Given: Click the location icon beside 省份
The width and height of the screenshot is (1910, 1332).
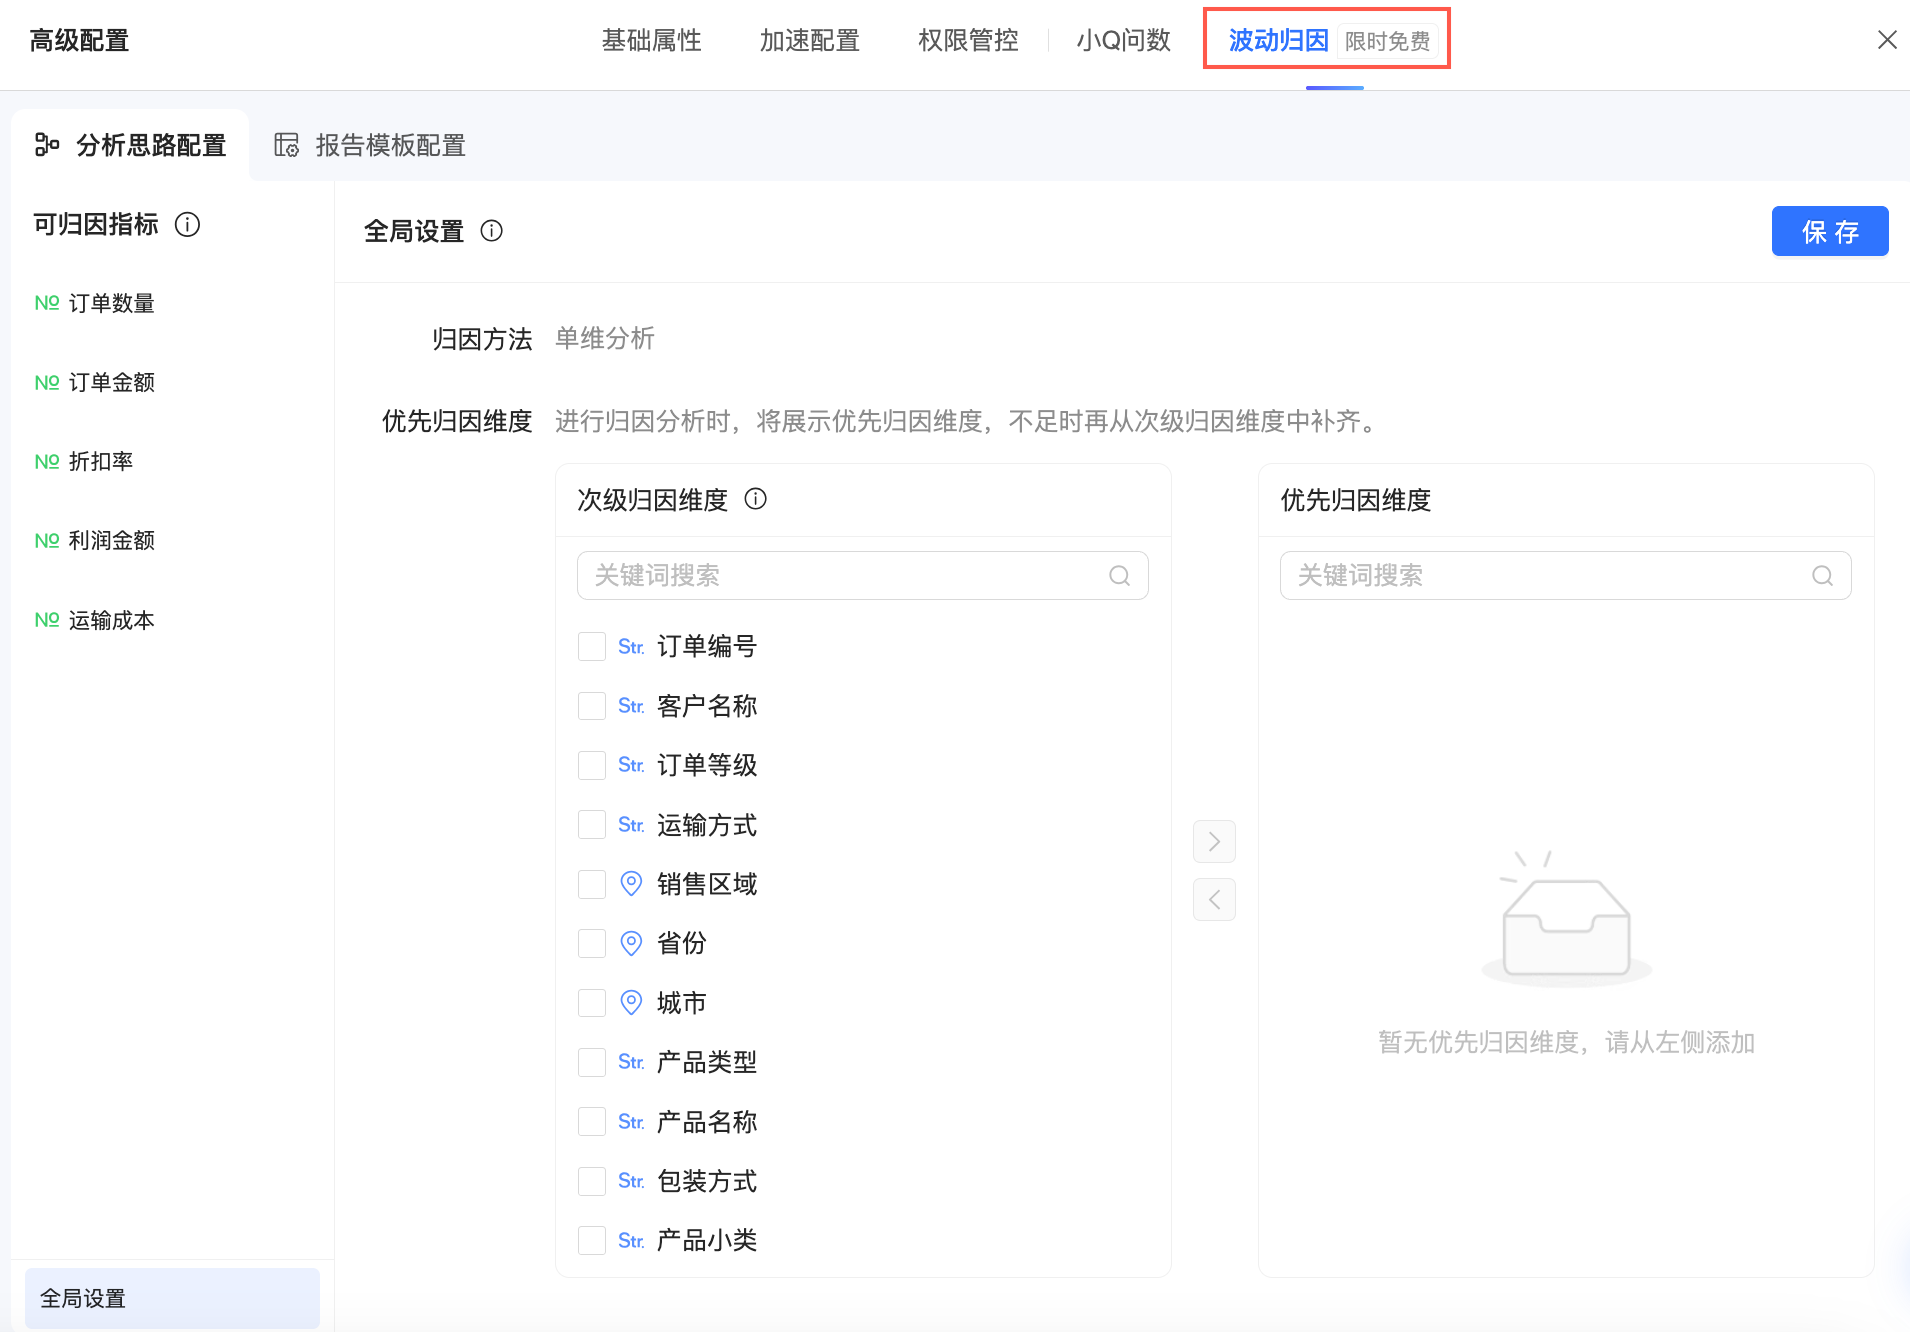Looking at the screenshot, I should pyautogui.click(x=631, y=943).
